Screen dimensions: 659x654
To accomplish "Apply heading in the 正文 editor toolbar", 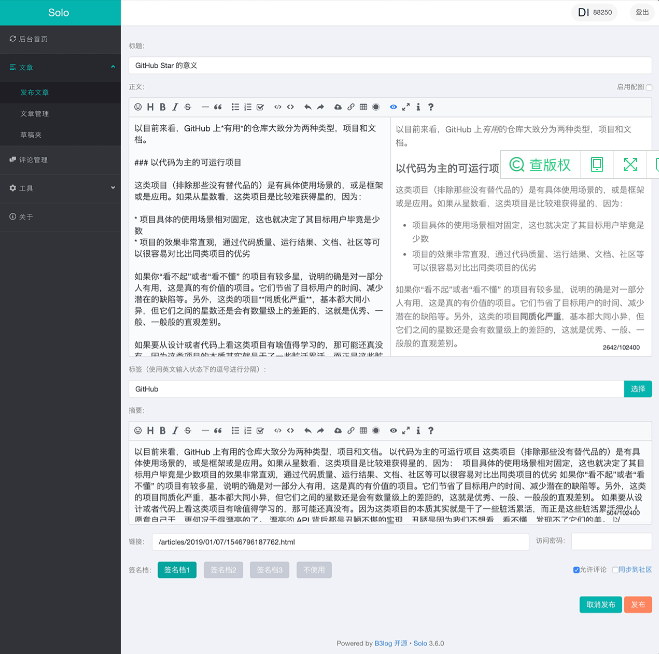I will coord(150,107).
